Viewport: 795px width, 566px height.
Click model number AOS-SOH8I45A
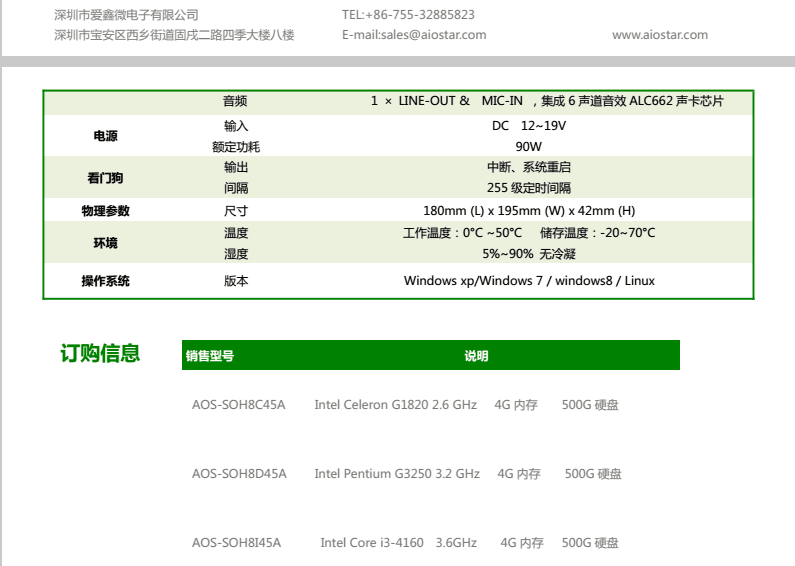[x=236, y=543]
